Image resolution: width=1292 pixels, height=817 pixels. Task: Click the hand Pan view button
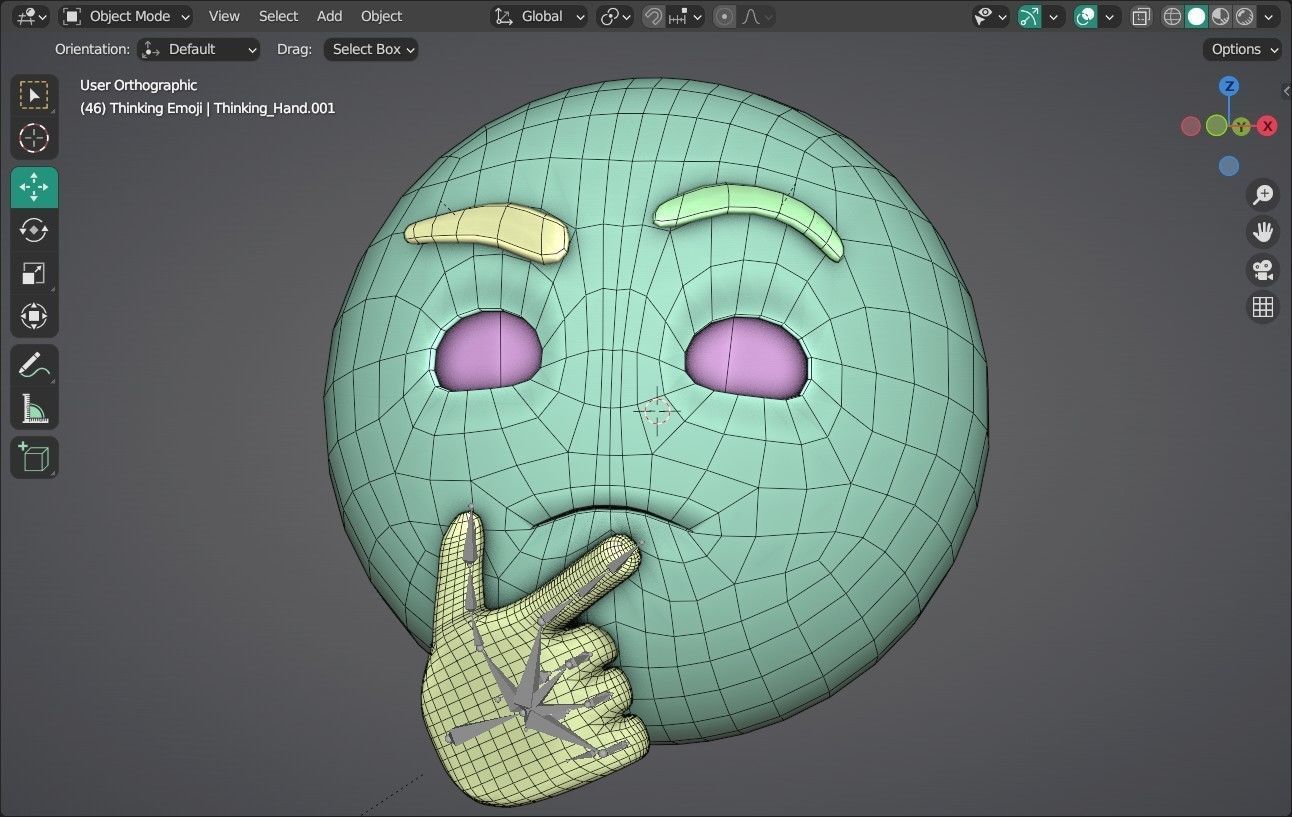coord(1263,232)
